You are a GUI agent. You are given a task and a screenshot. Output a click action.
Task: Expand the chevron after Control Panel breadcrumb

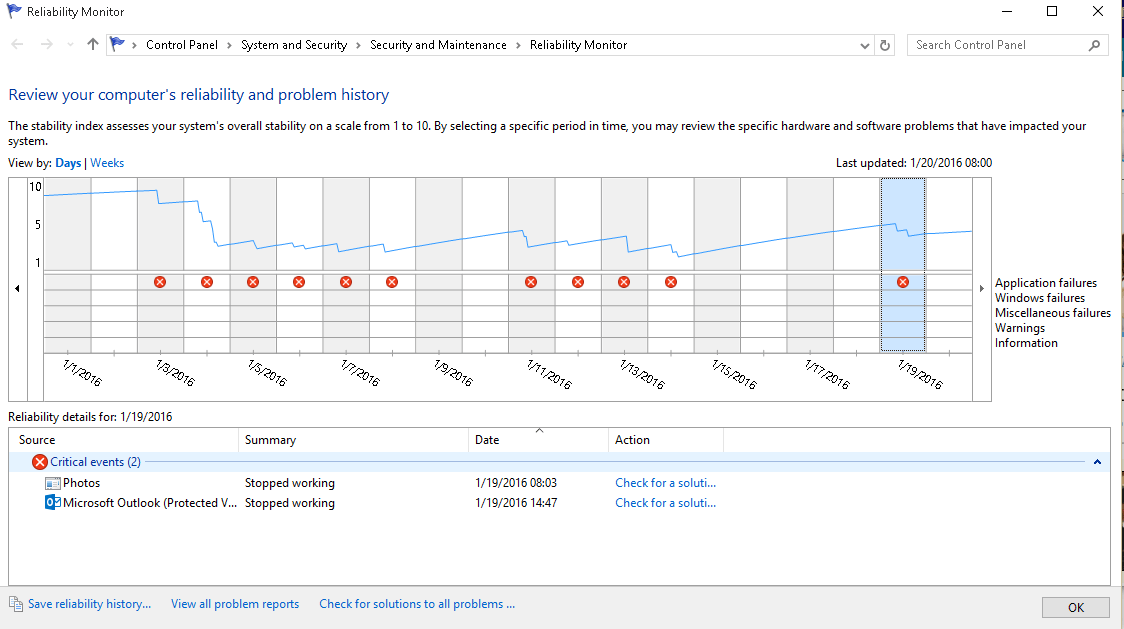[x=229, y=45]
